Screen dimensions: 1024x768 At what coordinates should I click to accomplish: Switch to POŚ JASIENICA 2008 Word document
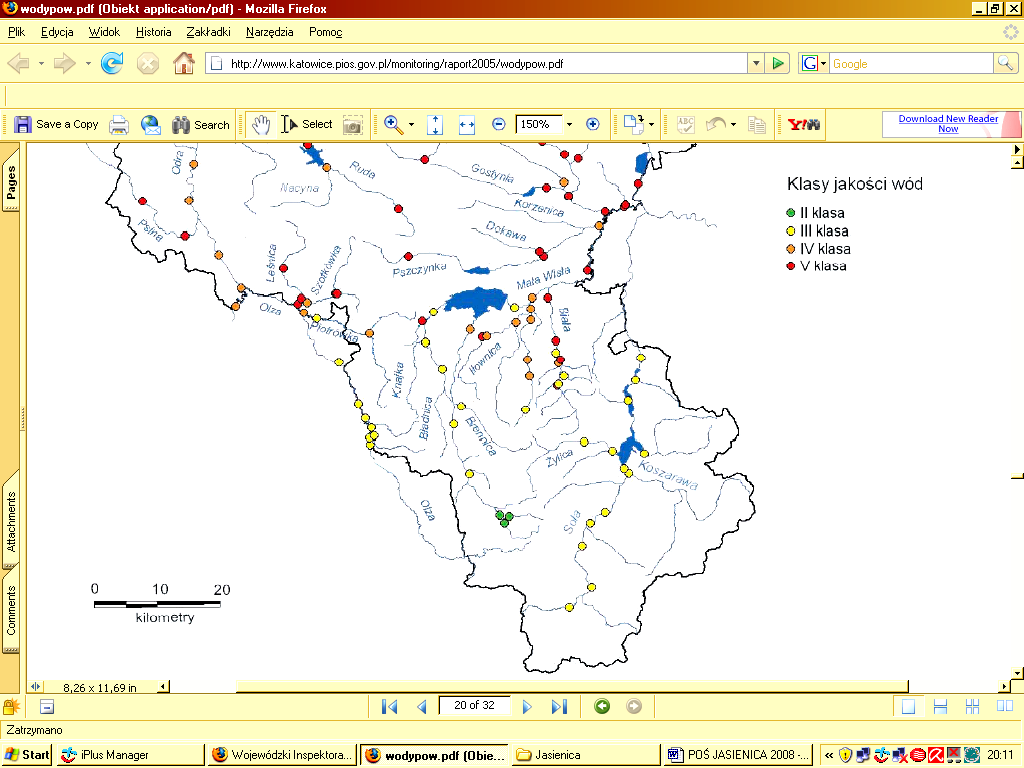tap(738, 755)
